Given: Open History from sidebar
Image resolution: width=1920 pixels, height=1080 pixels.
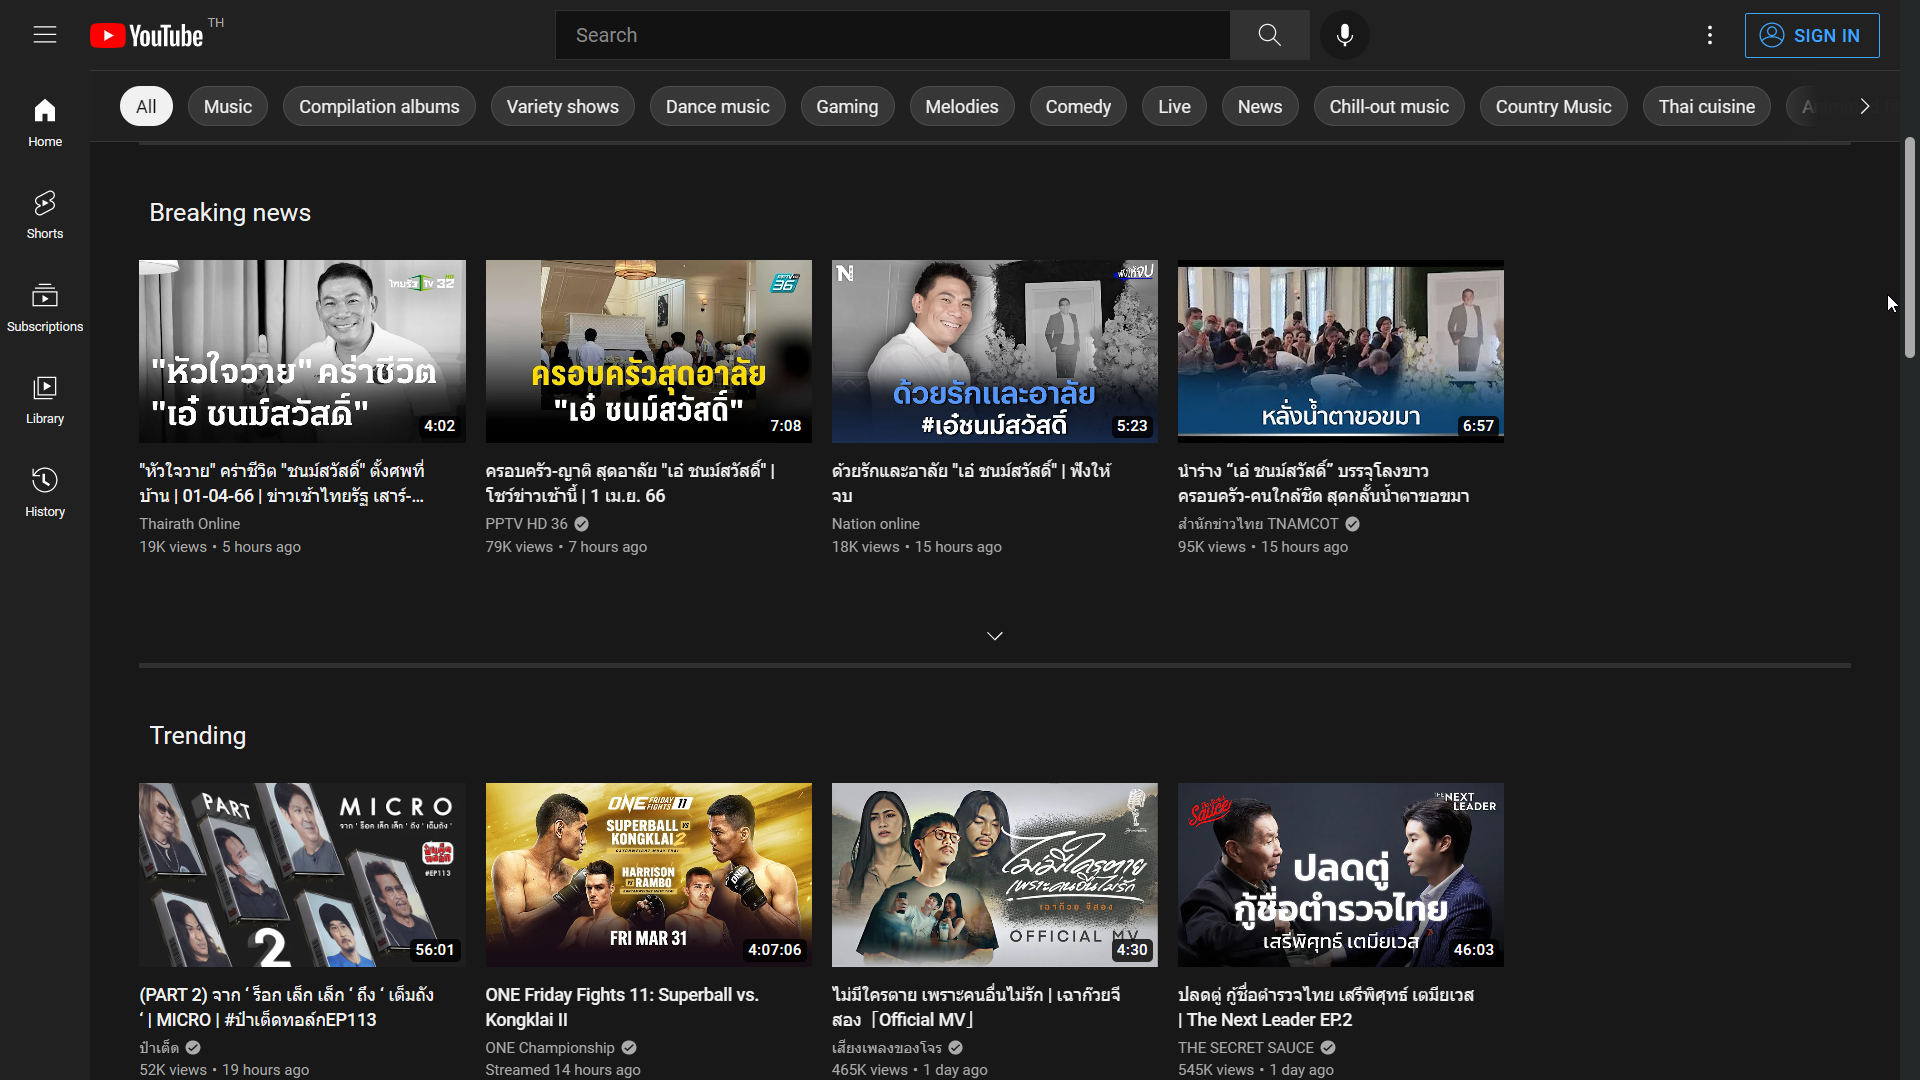Looking at the screenshot, I should [x=45, y=493].
